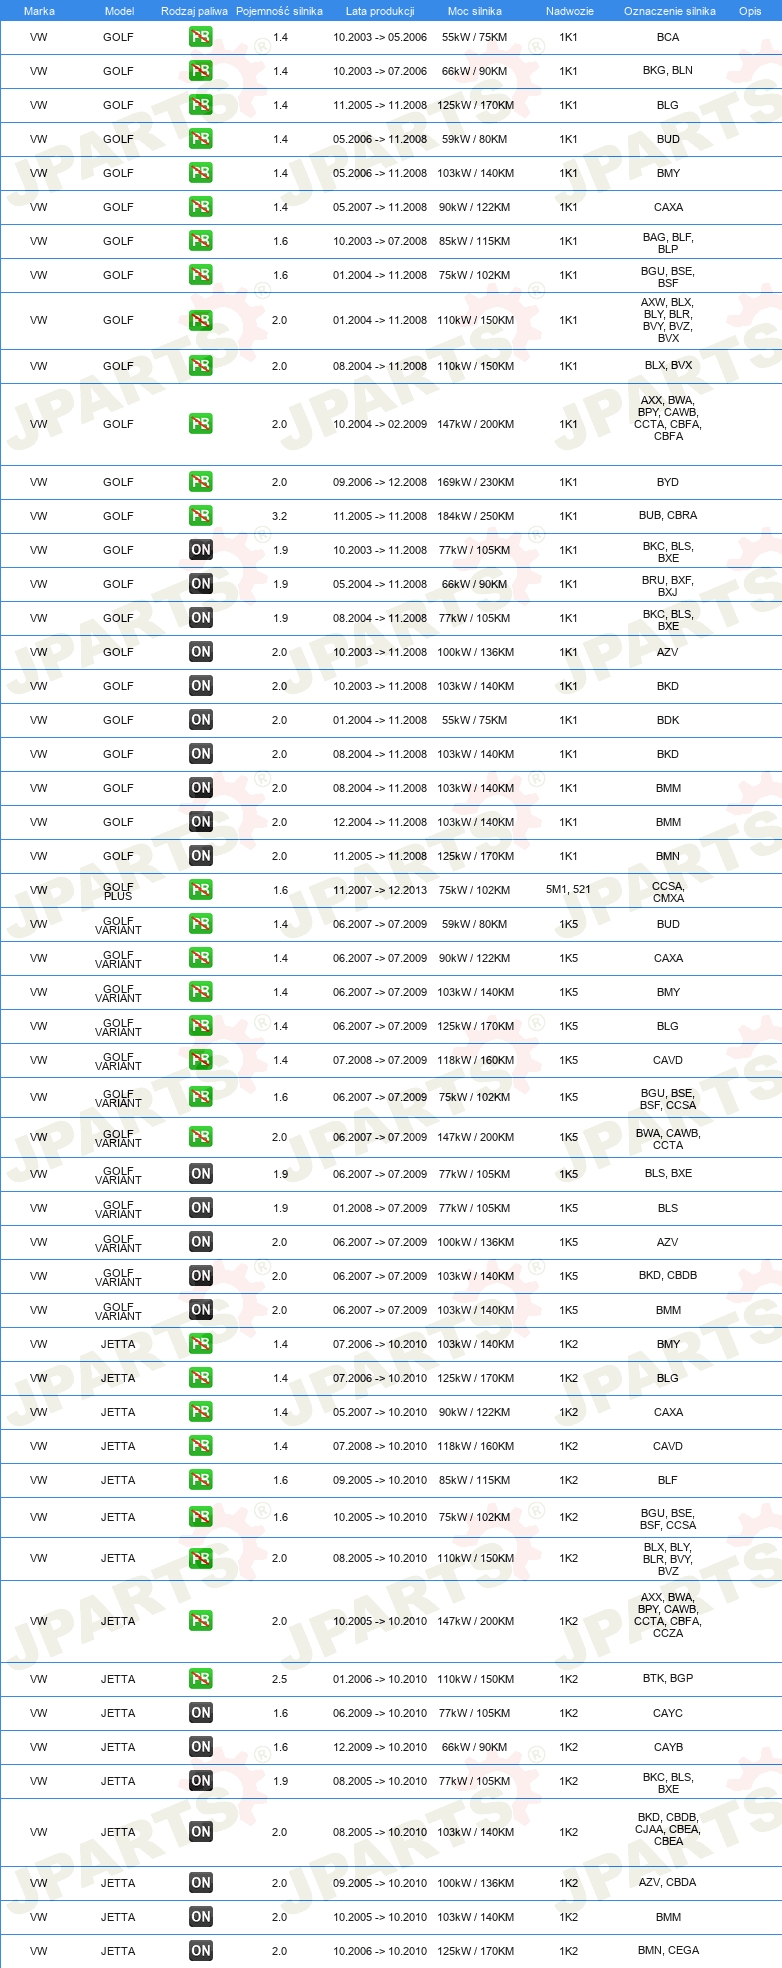Click diesel ON icon in BRU, BXF, BXJ row
782x1968 pixels.
201,584
